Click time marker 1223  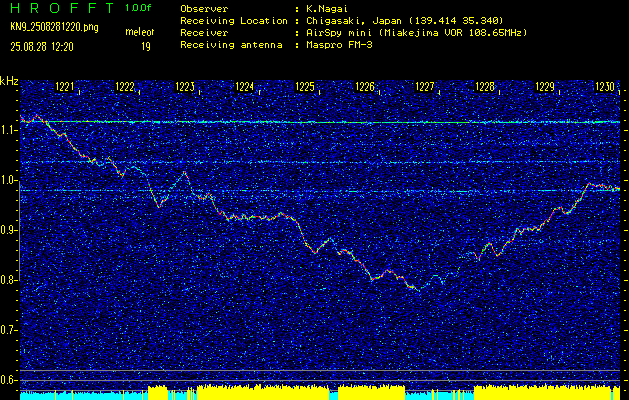point(185,87)
